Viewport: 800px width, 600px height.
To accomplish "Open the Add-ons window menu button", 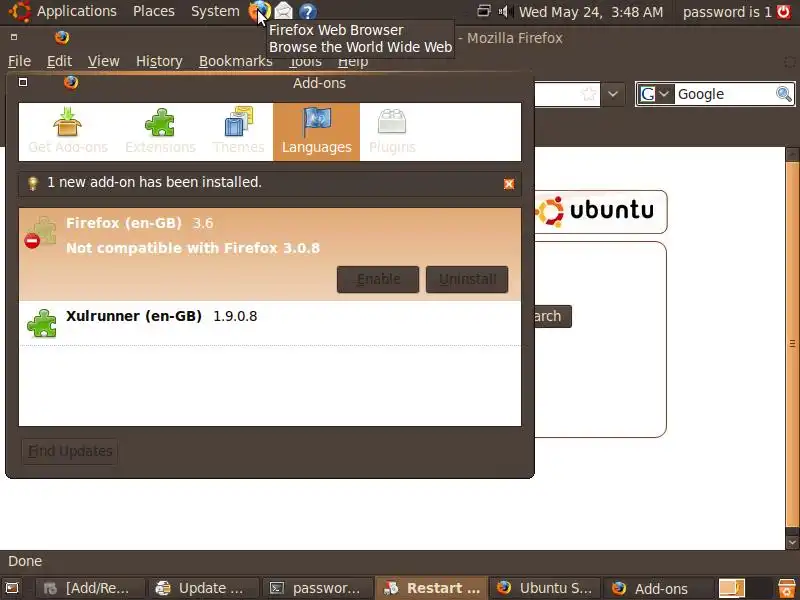I will 23,82.
